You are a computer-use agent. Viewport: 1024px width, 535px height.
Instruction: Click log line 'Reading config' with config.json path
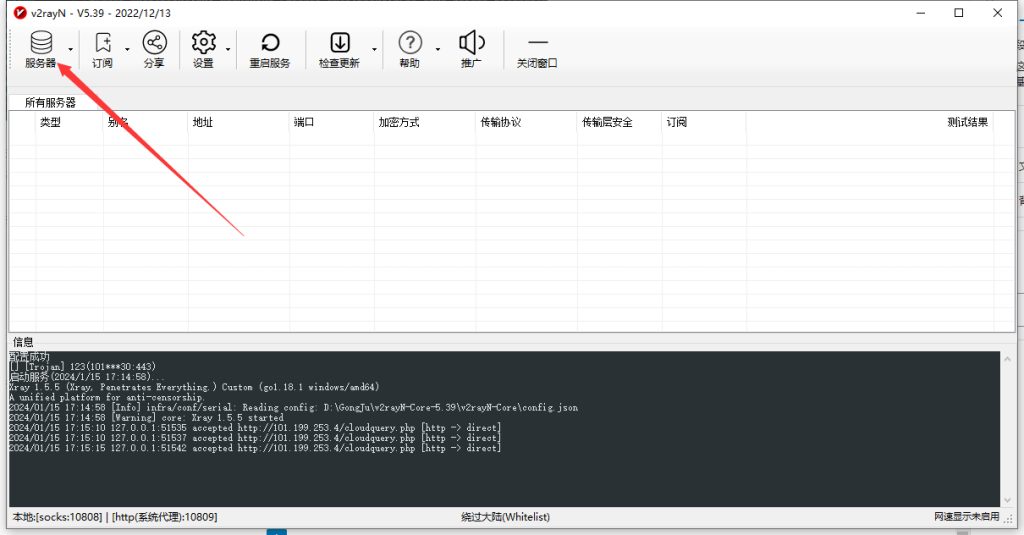pos(293,408)
